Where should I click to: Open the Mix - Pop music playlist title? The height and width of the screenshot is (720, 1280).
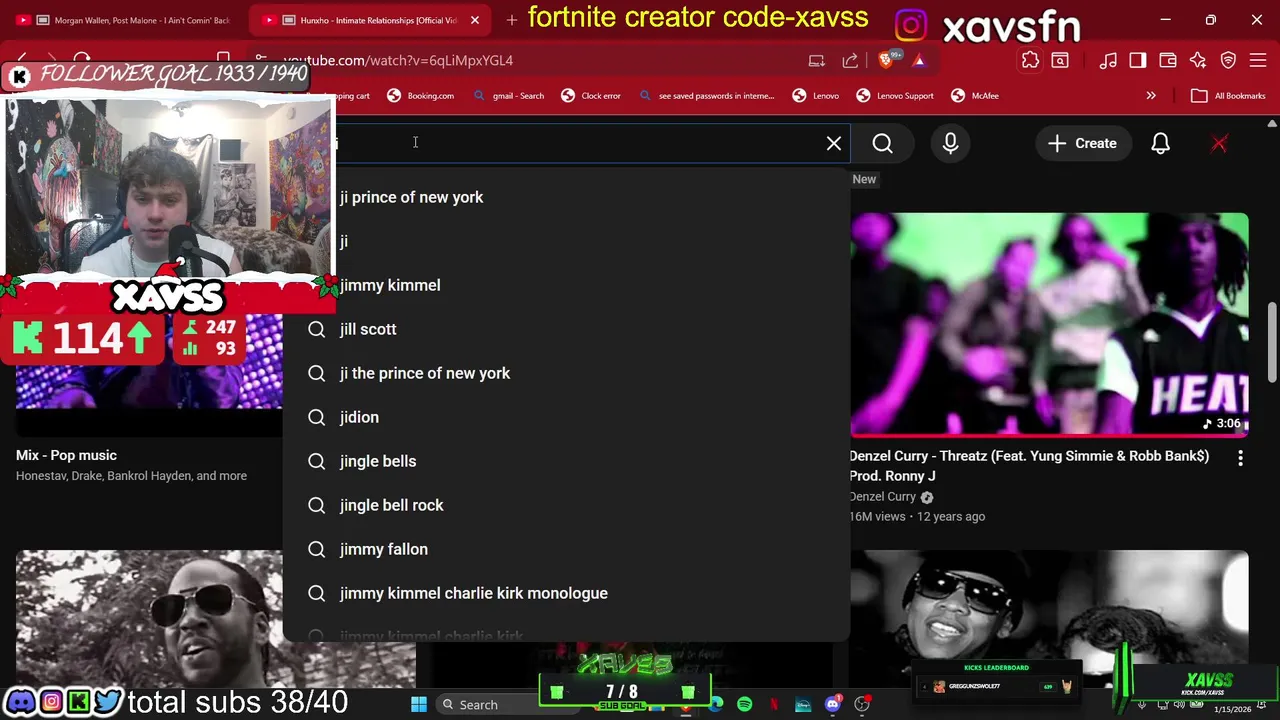click(66, 455)
